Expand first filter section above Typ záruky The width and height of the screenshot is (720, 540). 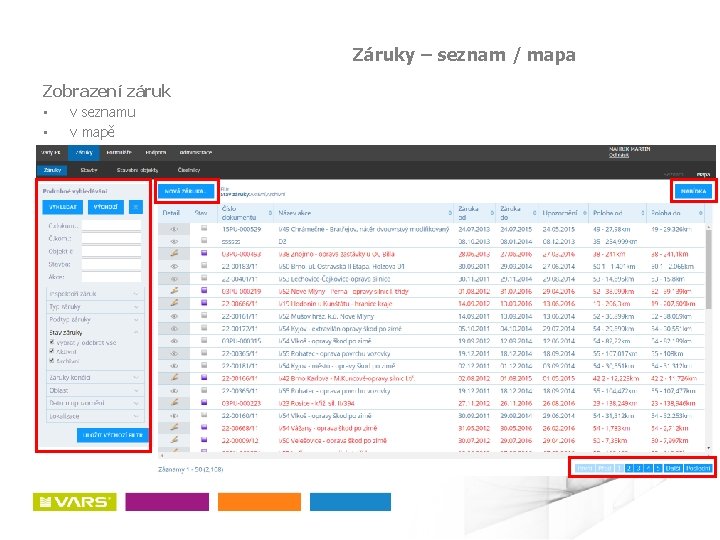(95, 293)
